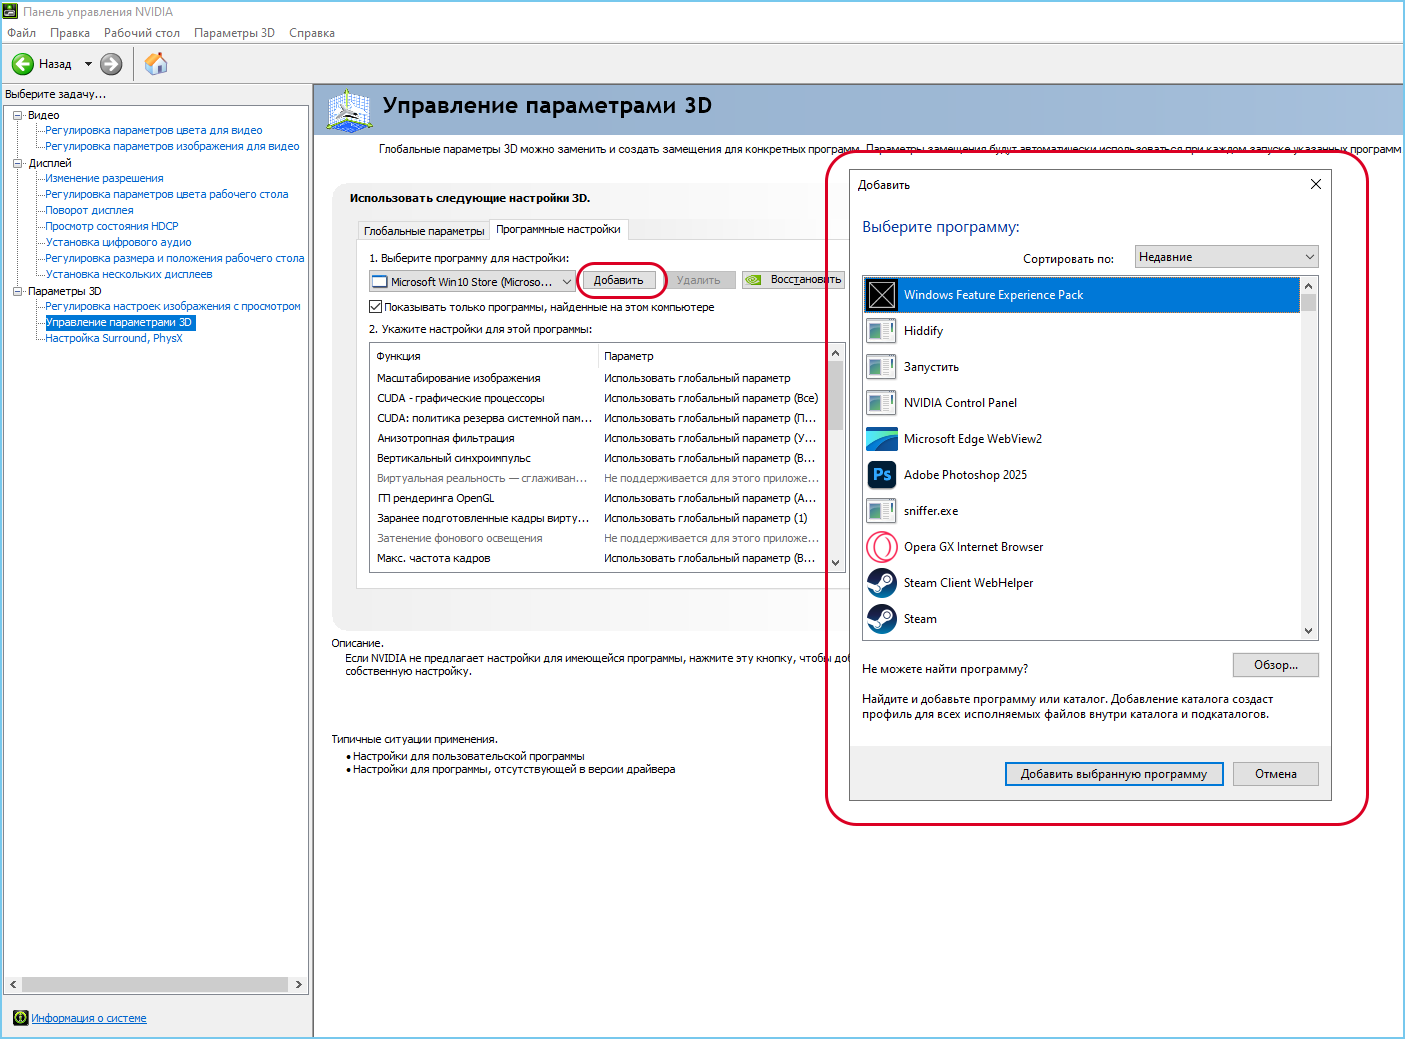Click the Microsoft Edge WebView2 icon
The height and width of the screenshot is (1039, 1405).
[881, 439]
